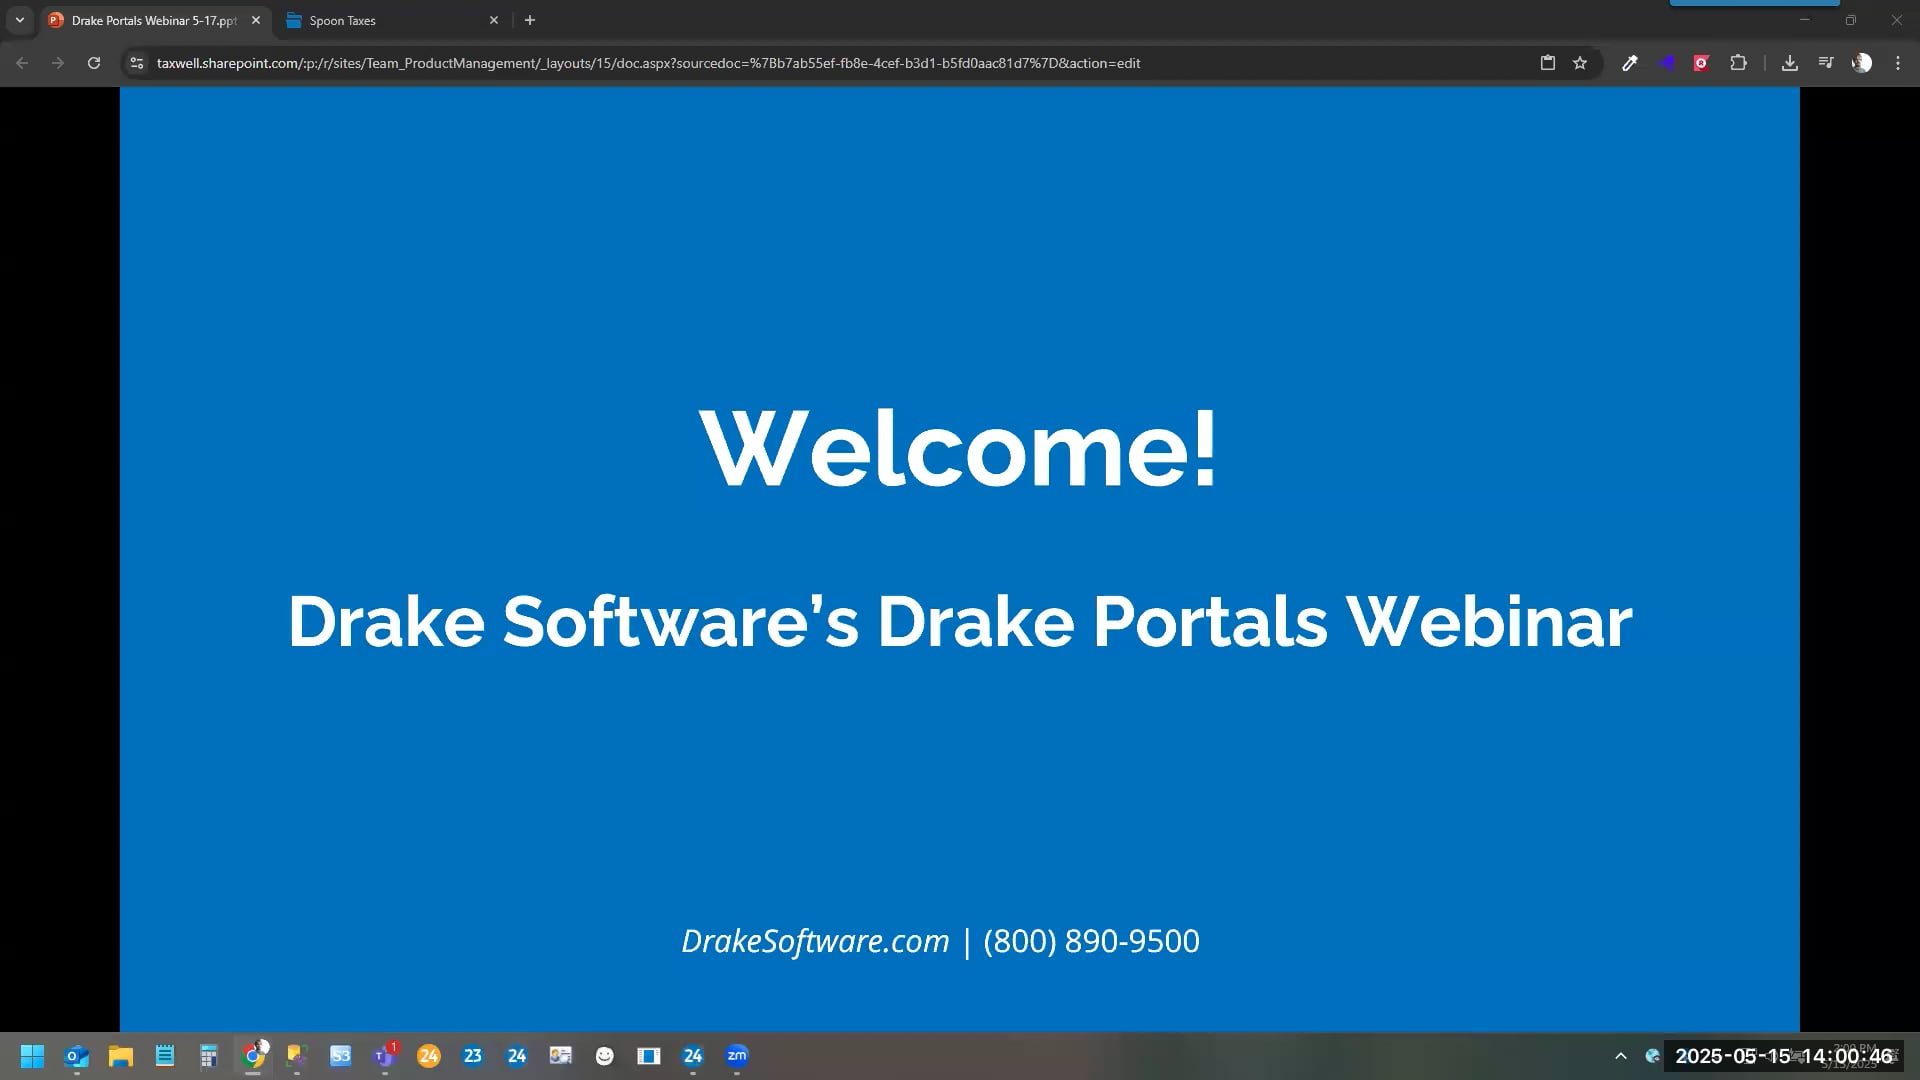Open the media playback control in Chrome toolbar
This screenshot has height=1080, width=1920.
[1826, 63]
